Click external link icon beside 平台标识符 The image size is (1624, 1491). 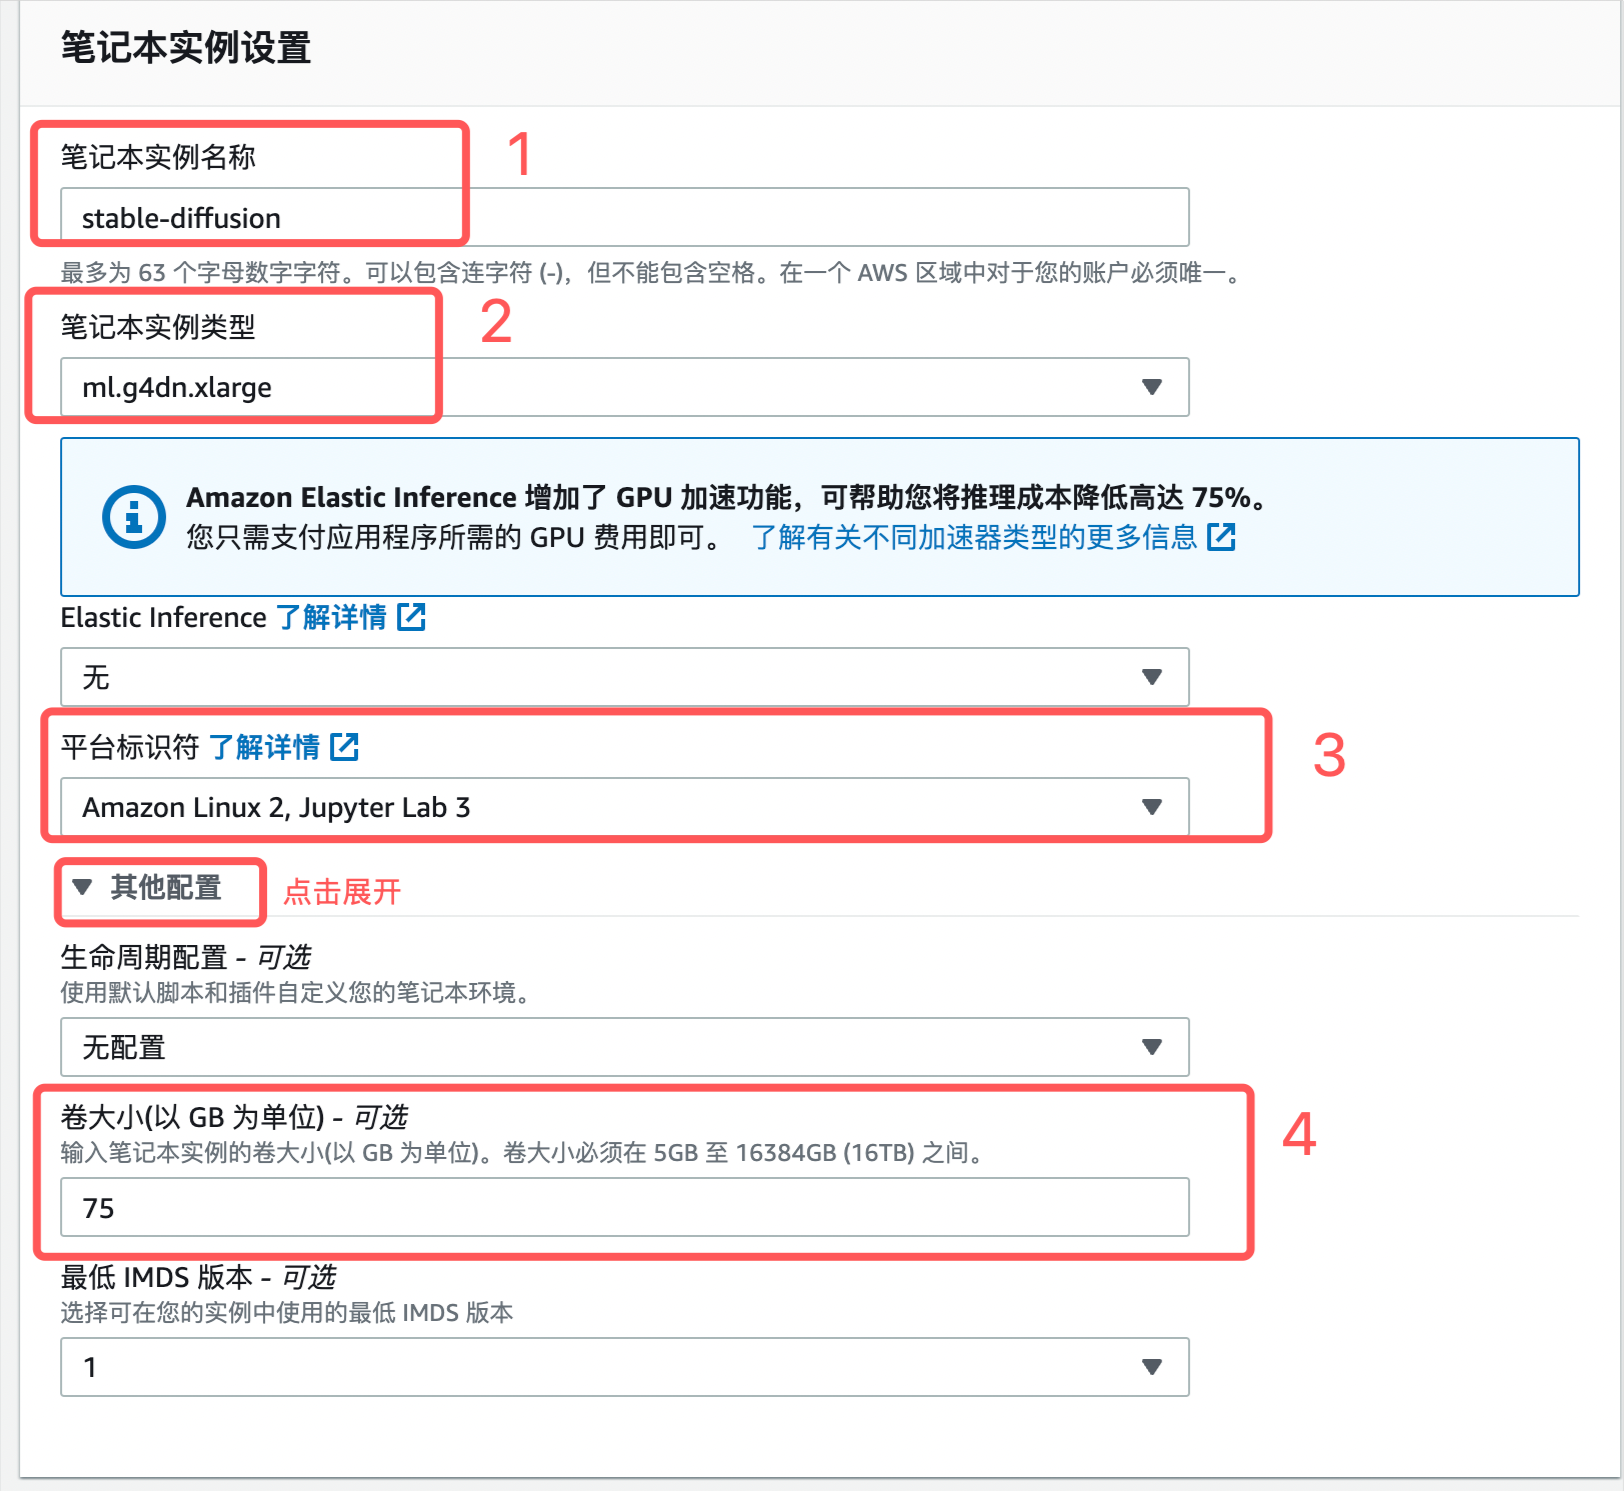click(344, 747)
